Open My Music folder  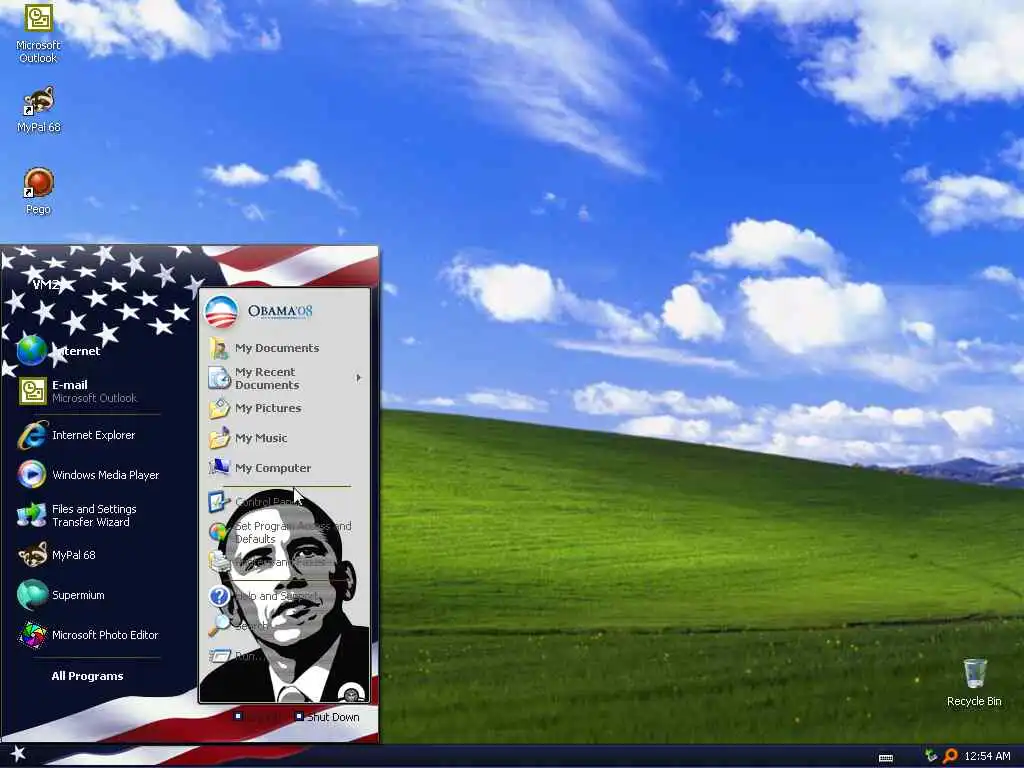(248, 438)
